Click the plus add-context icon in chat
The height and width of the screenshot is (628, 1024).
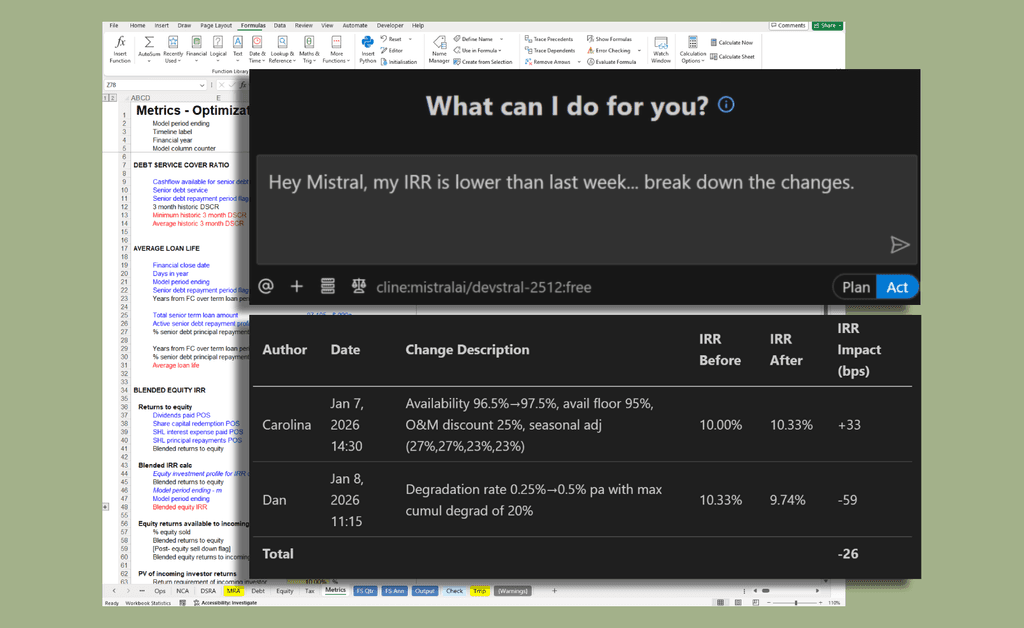pos(296,287)
